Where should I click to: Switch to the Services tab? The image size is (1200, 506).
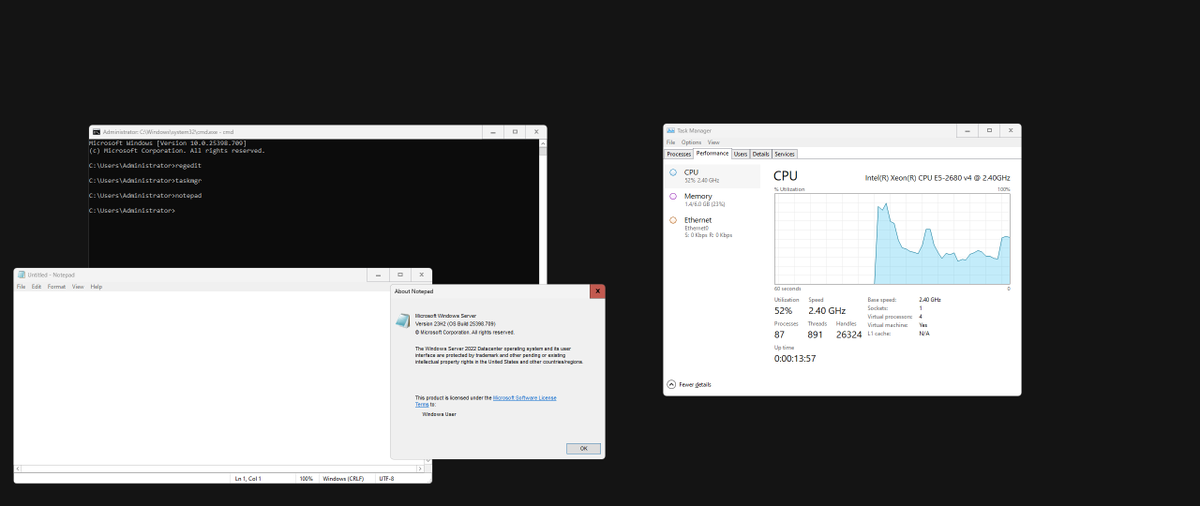785,154
